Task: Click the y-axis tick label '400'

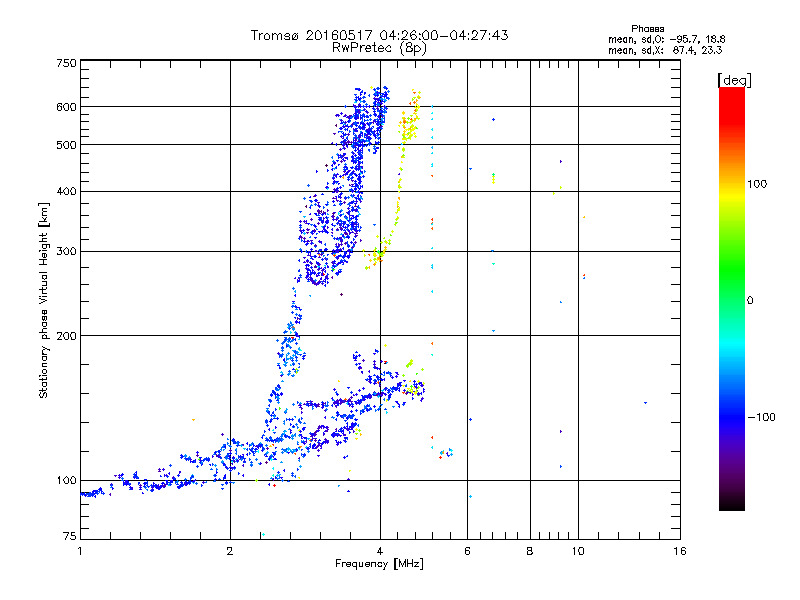Action: (x=66, y=191)
